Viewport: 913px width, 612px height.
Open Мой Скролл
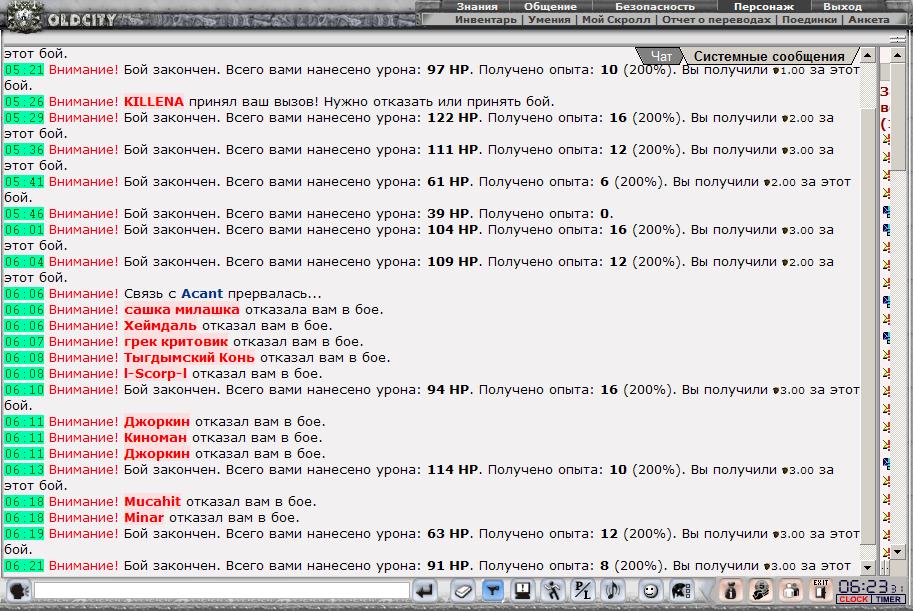[616, 19]
